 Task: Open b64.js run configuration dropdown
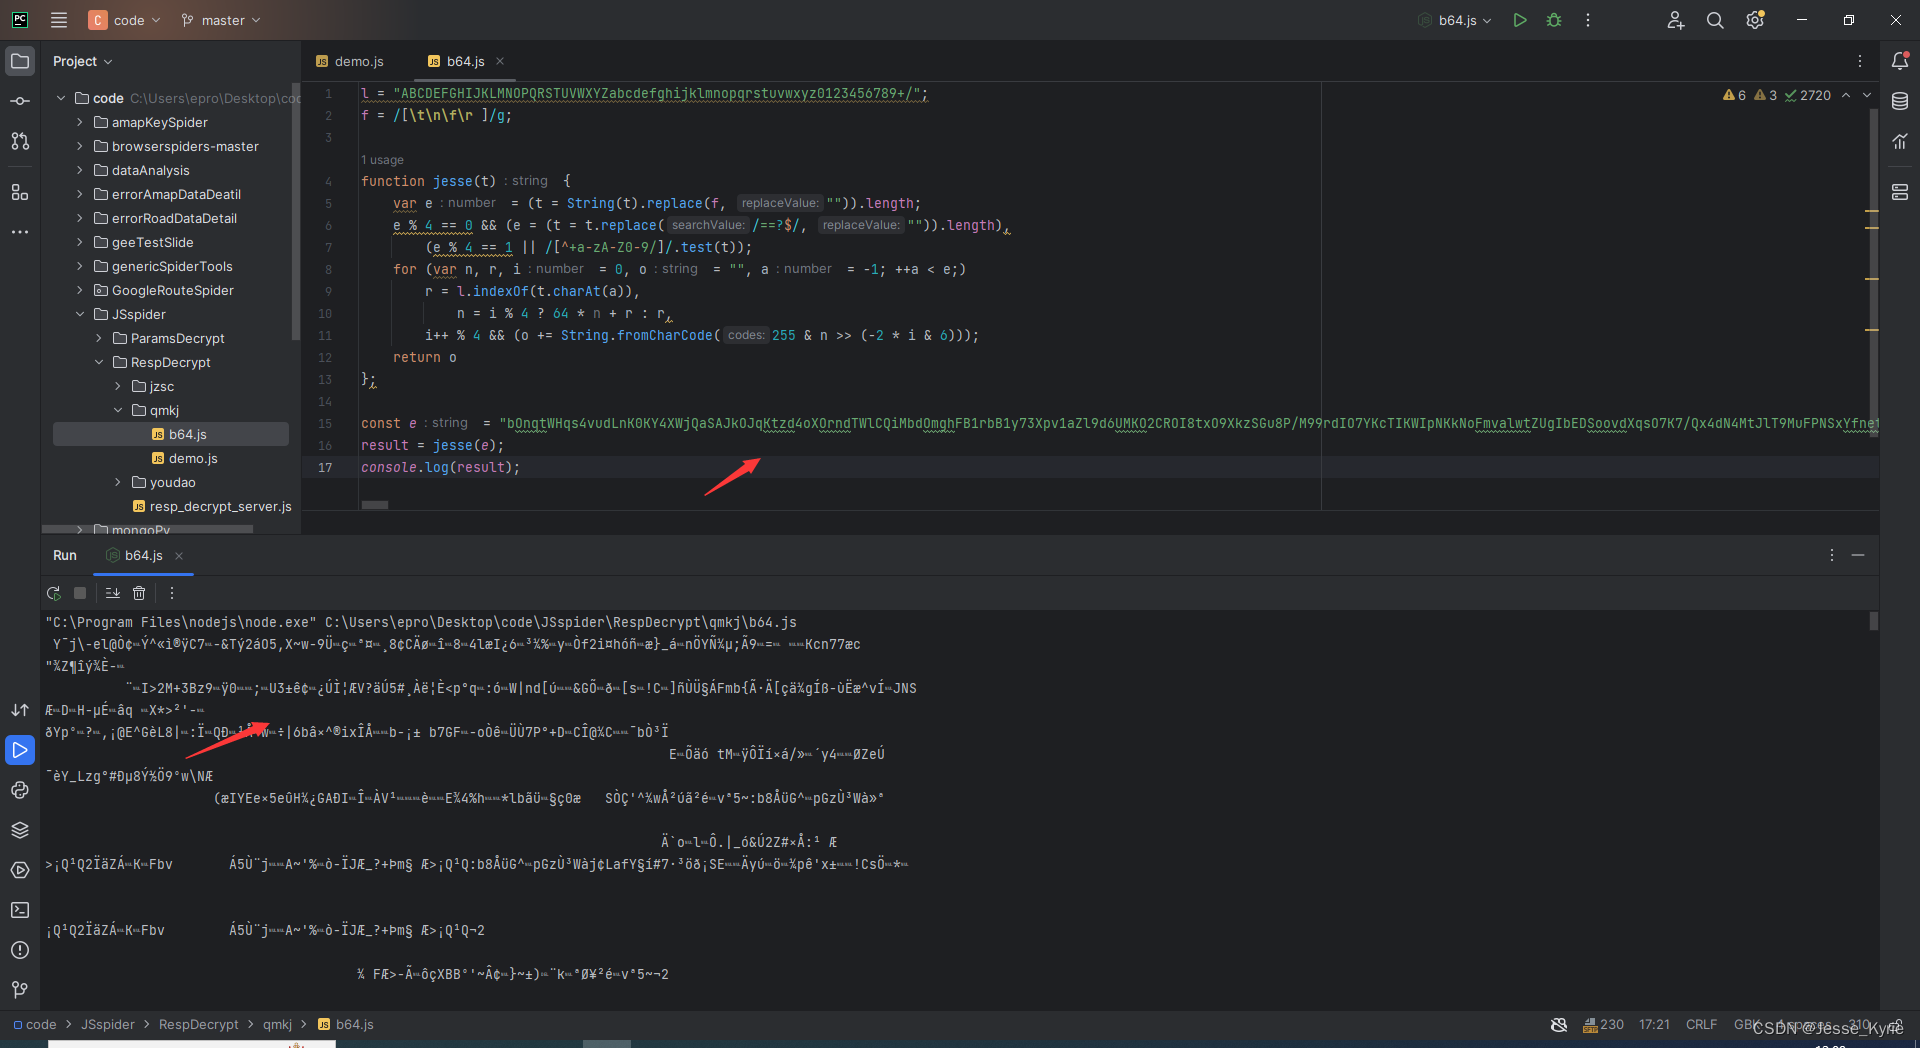[1455, 20]
